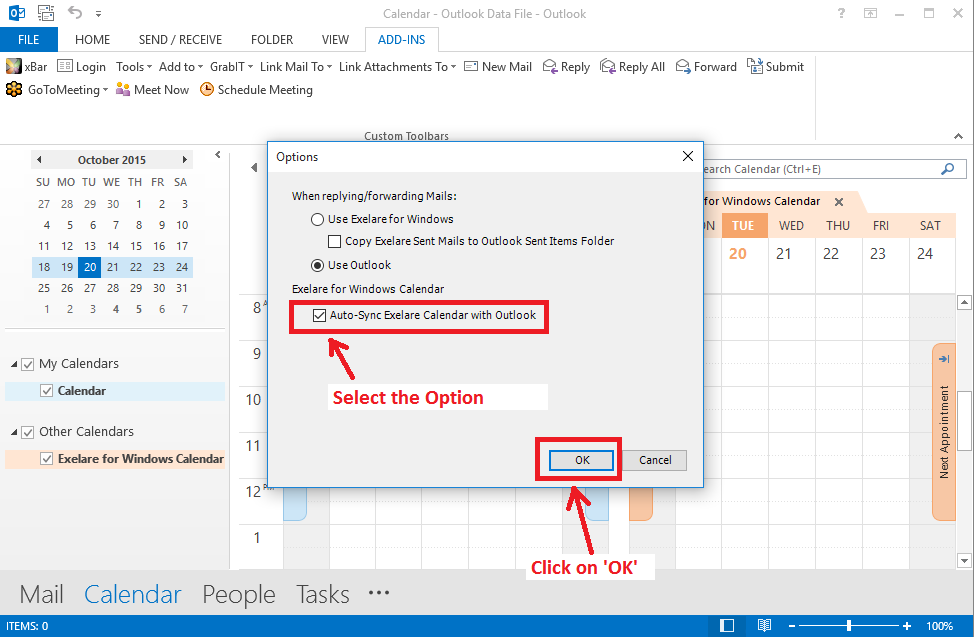Check Copy Exelare Sent Mails checkbox
Screen dimensions: 974x637
click(334, 241)
